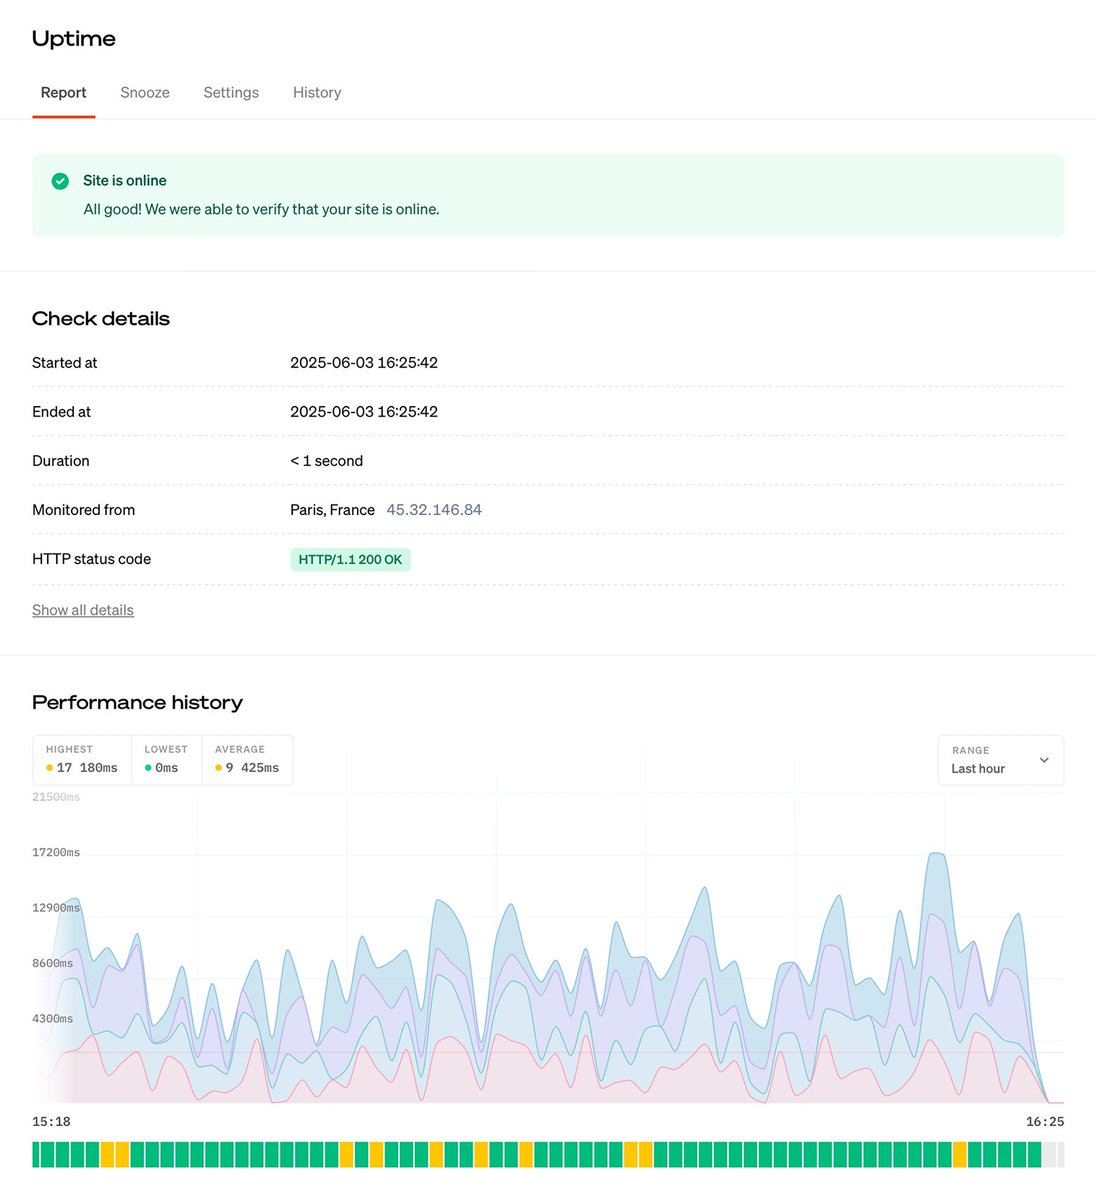
Task: Click the Average 9 425ms stat
Action: point(247,760)
